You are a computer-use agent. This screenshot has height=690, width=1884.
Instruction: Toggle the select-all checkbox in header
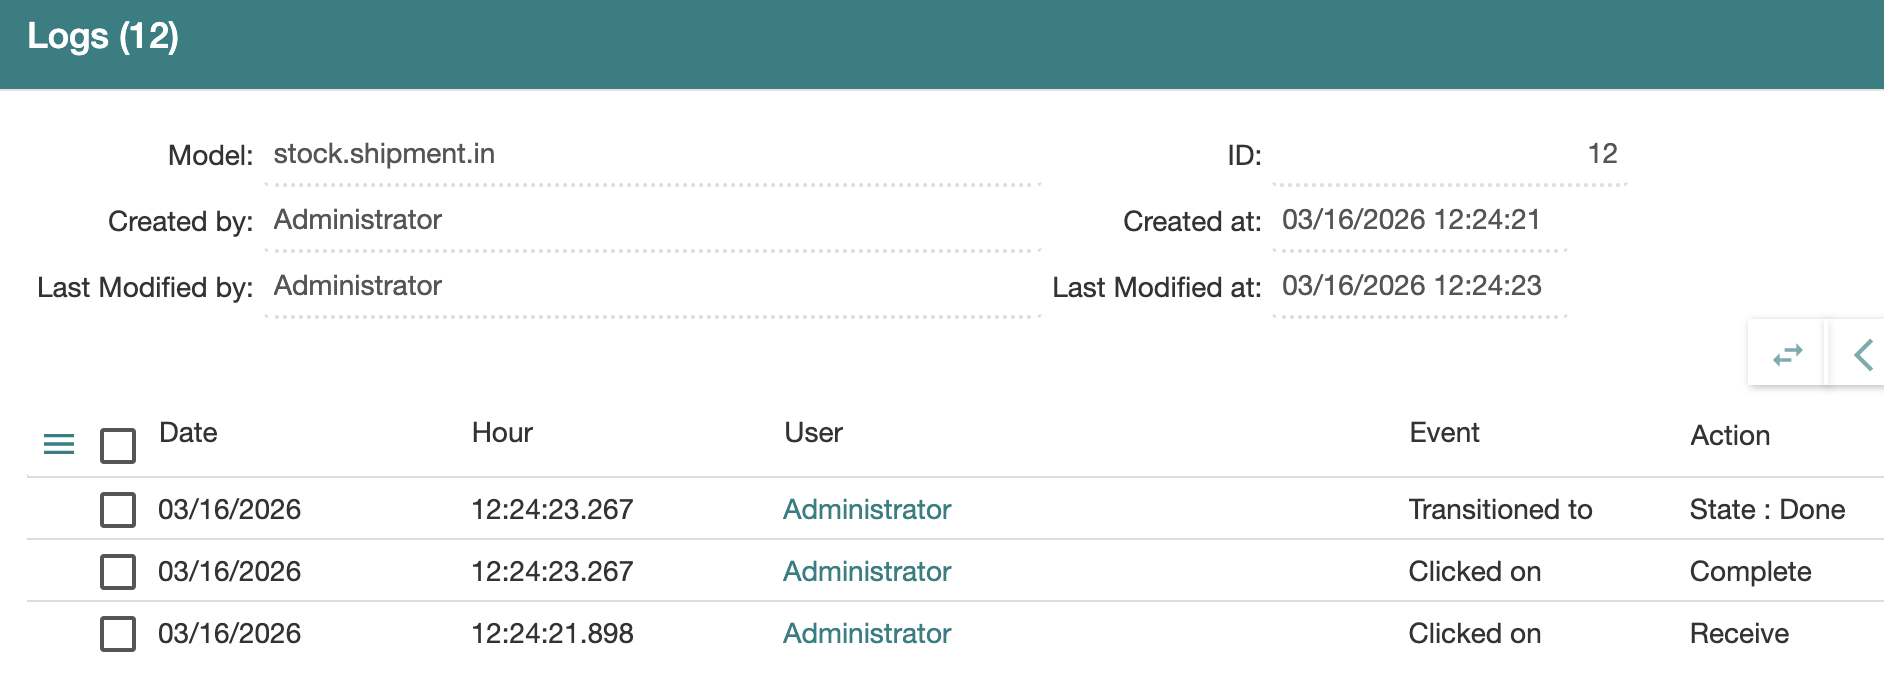point(118,445)
